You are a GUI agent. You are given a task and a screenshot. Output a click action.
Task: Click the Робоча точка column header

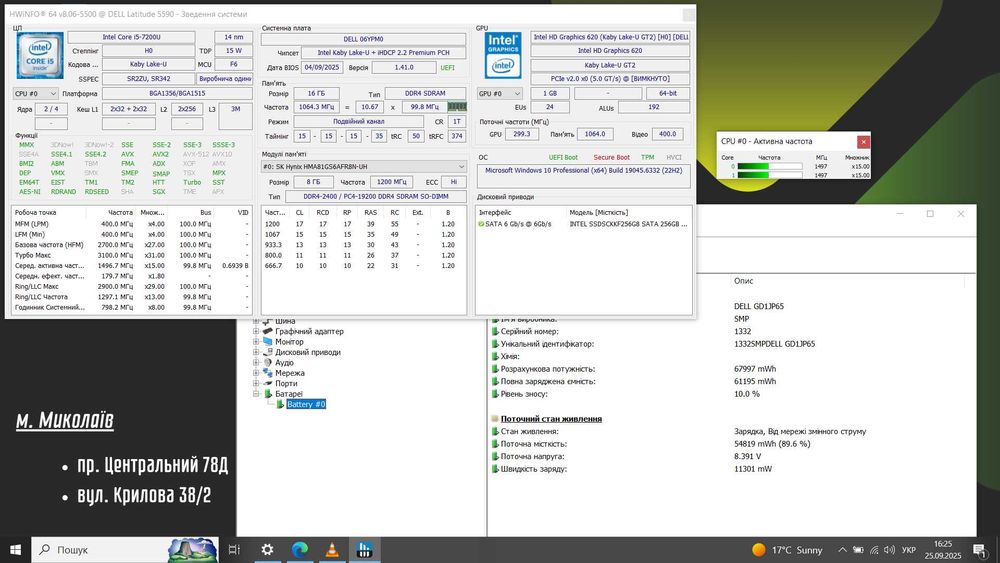click(x=36, y=212)
